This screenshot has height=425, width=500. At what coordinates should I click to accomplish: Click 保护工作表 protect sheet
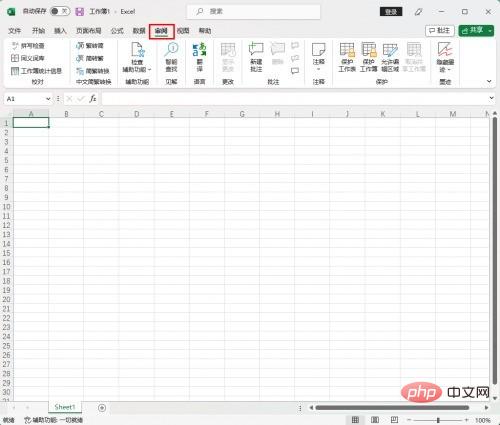coord(347,57)
